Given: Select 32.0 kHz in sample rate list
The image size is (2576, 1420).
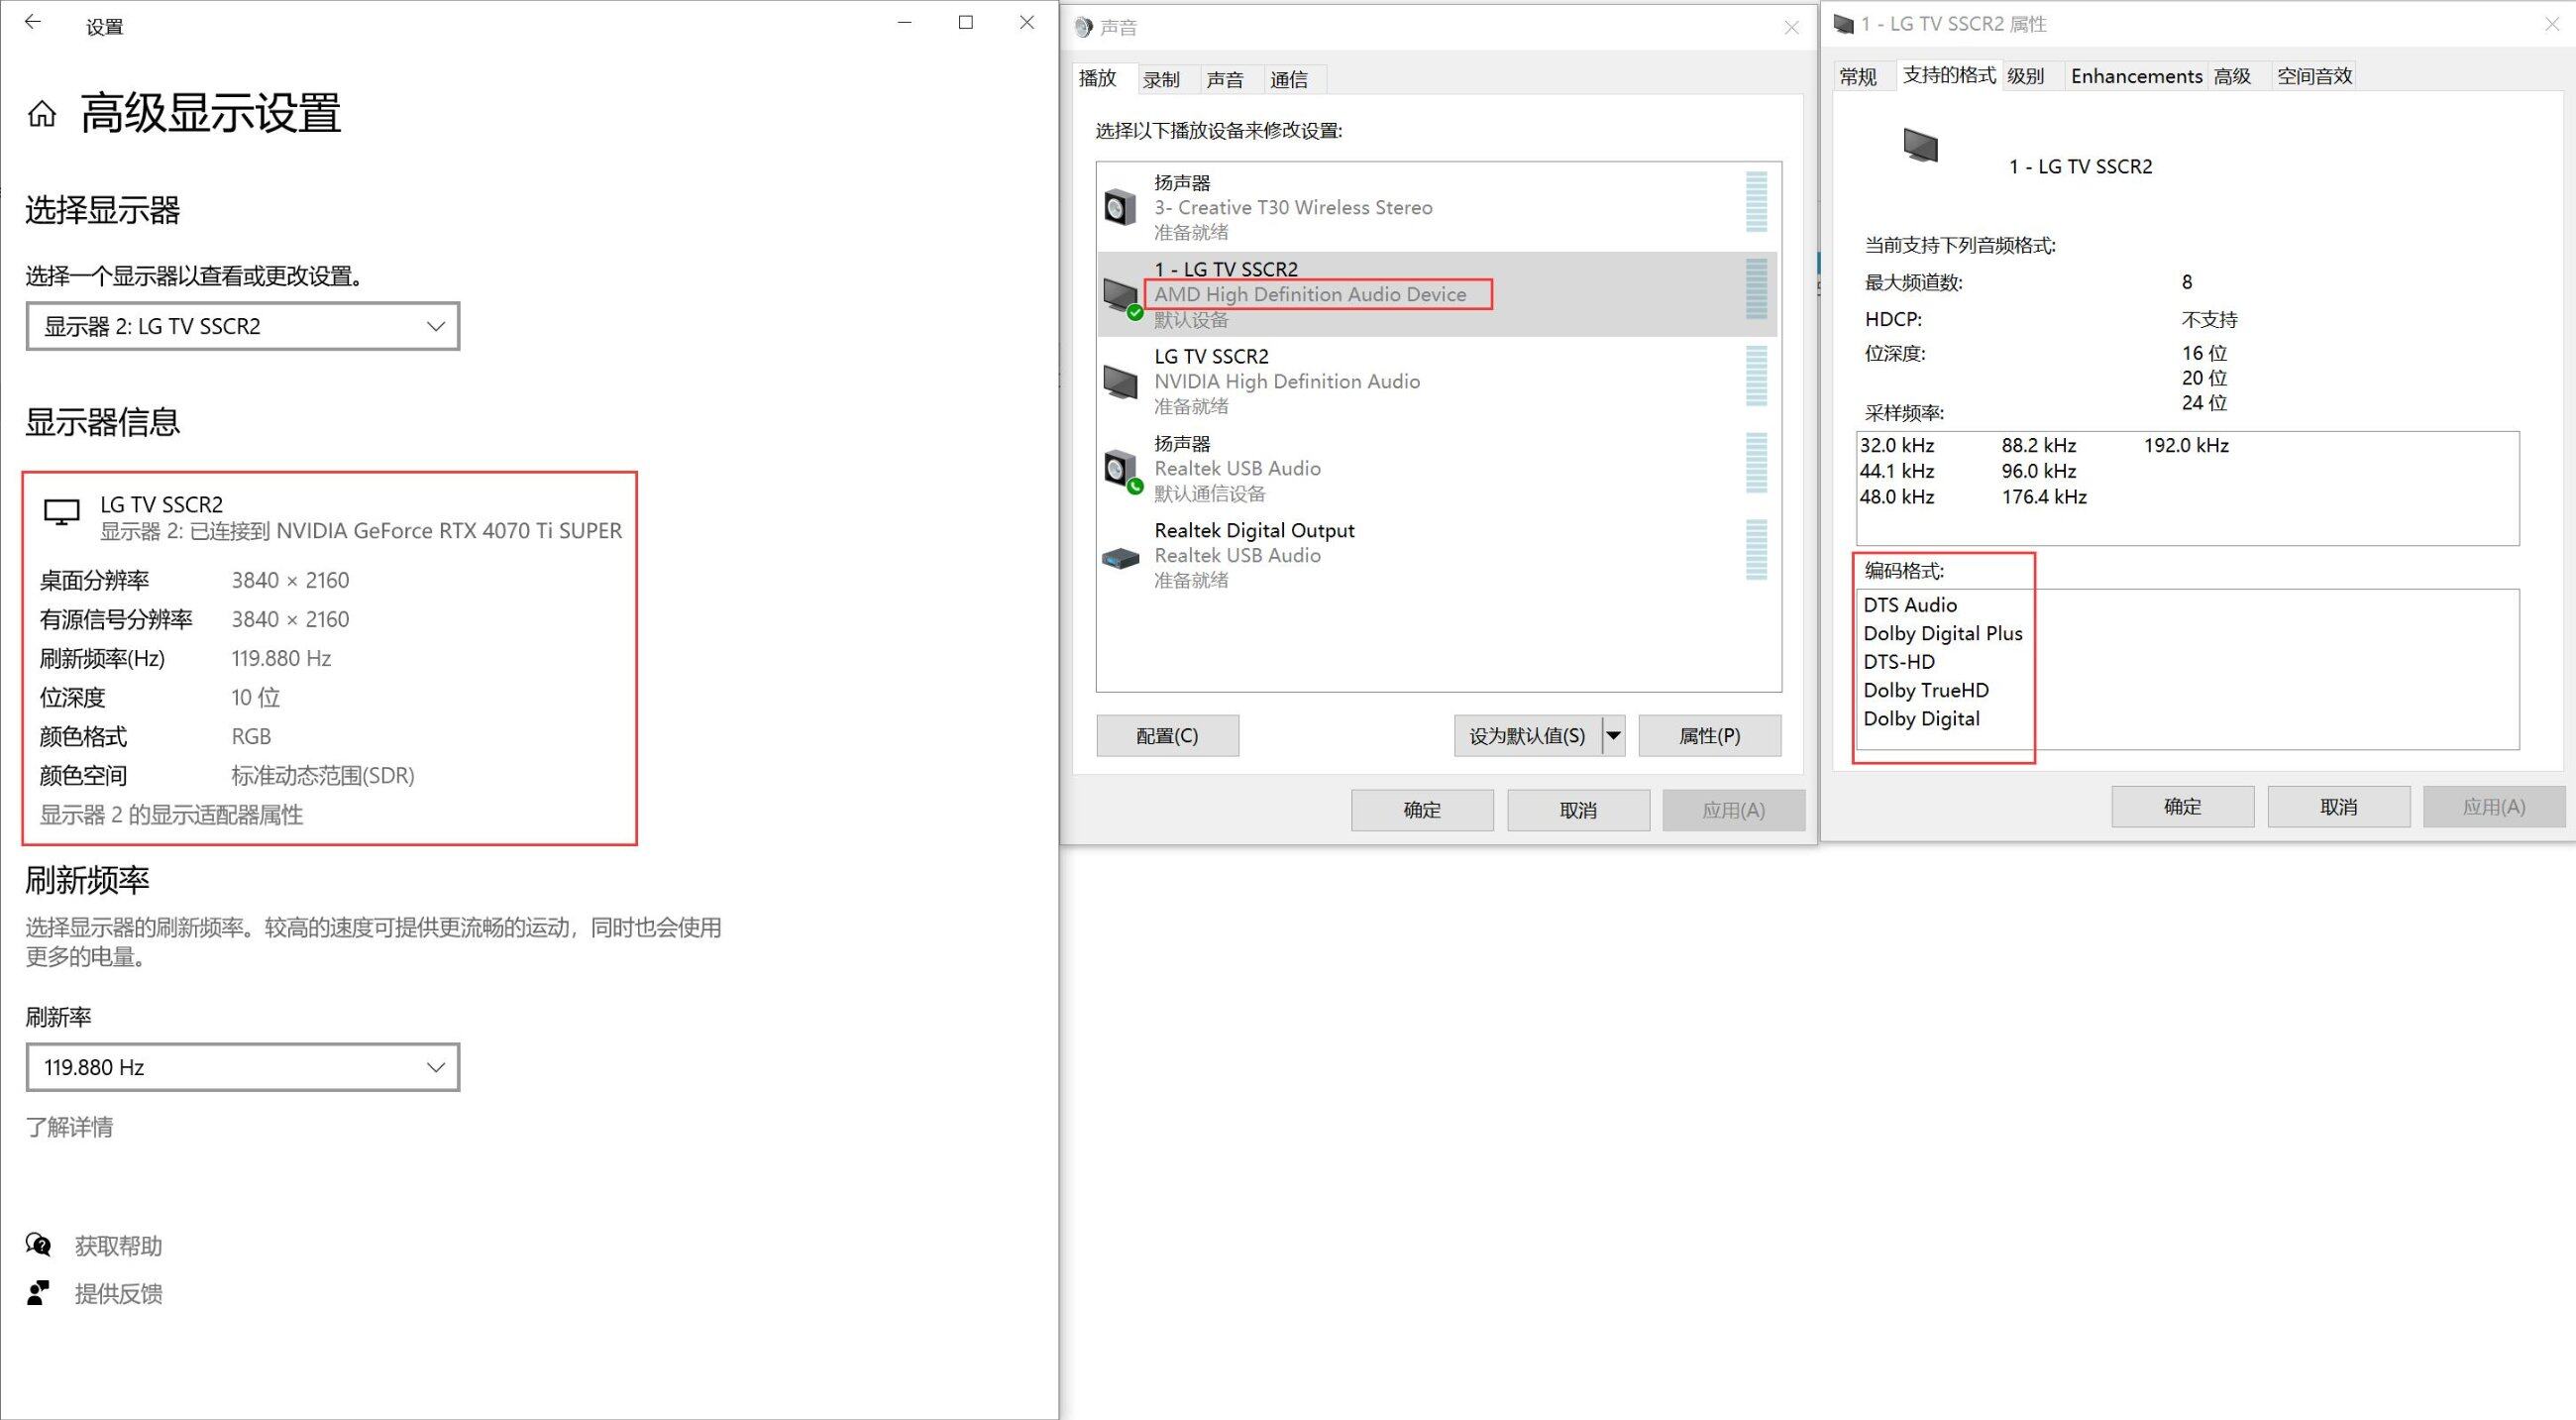Looking at the screenshot, I should pyautogui.click(x=1897, y=446).
